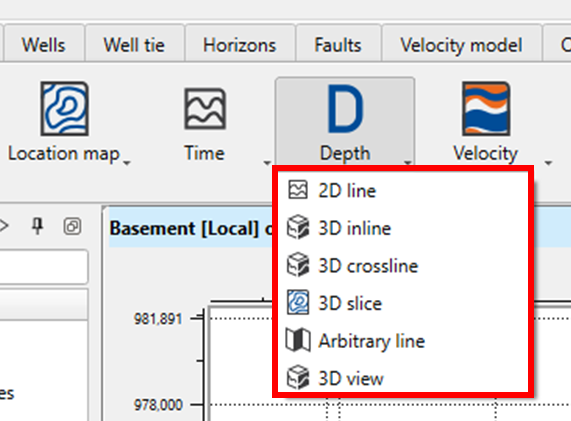This screenshot has height=421, width=571.
Task: Float the panel using the undock icon
Action: tap(72, 227)
